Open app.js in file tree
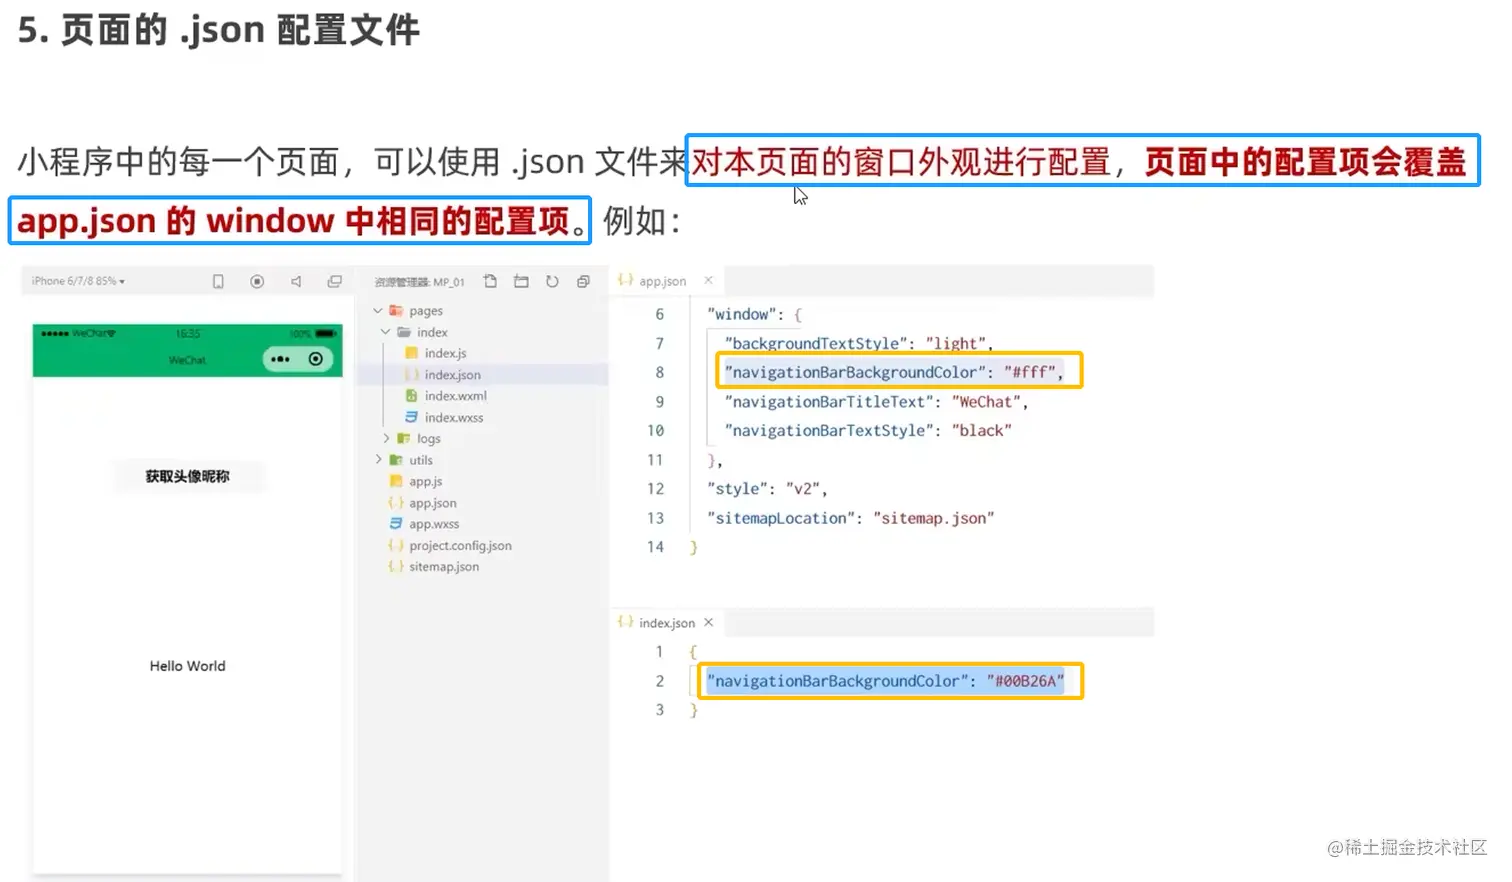 click(425, 482)
